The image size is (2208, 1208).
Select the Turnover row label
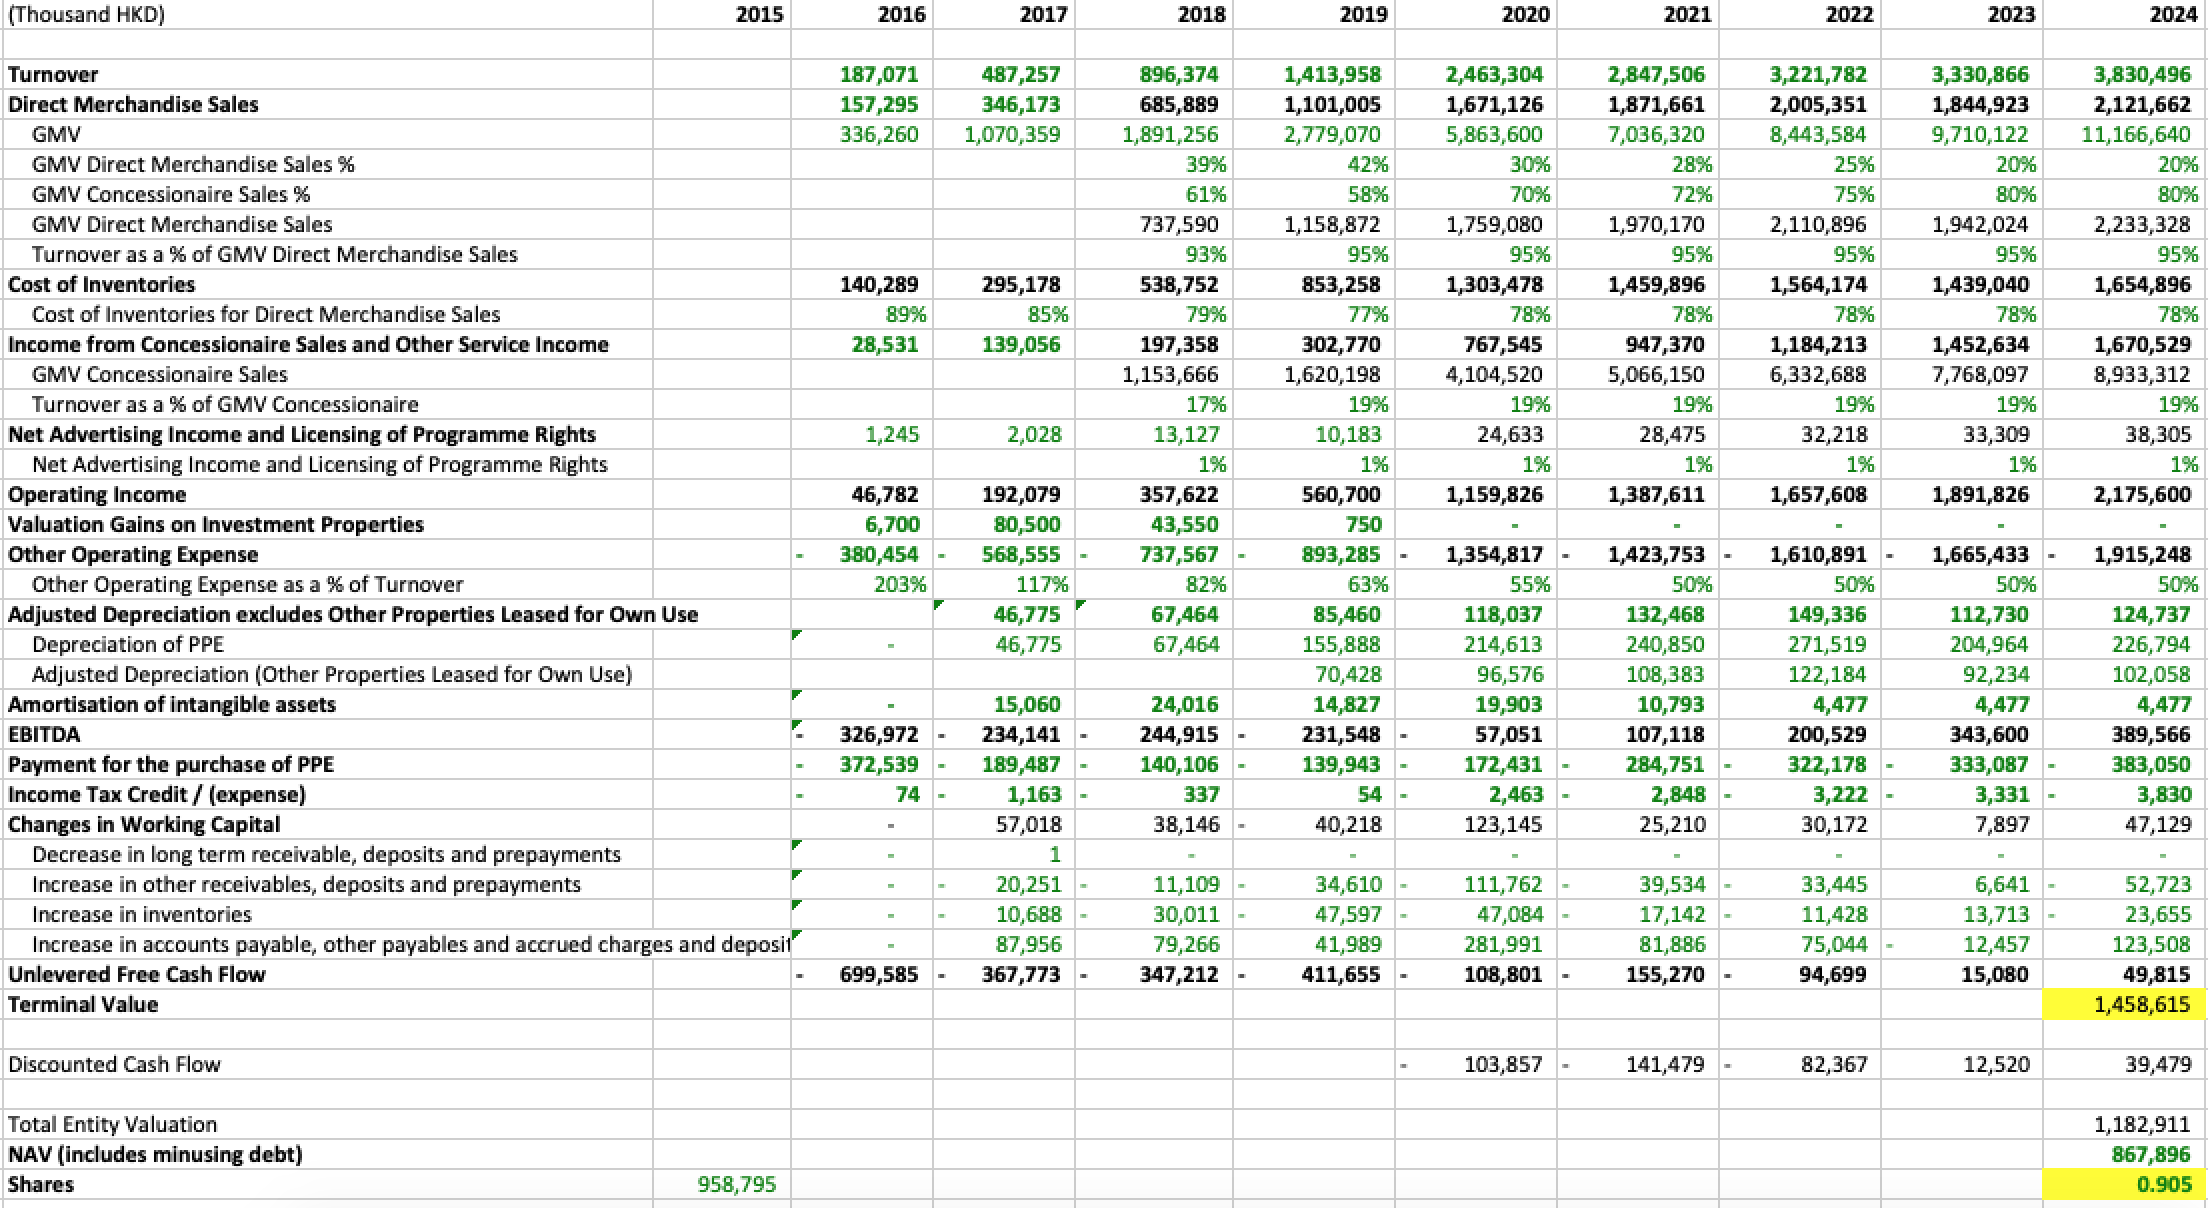(x=53, y=75)
